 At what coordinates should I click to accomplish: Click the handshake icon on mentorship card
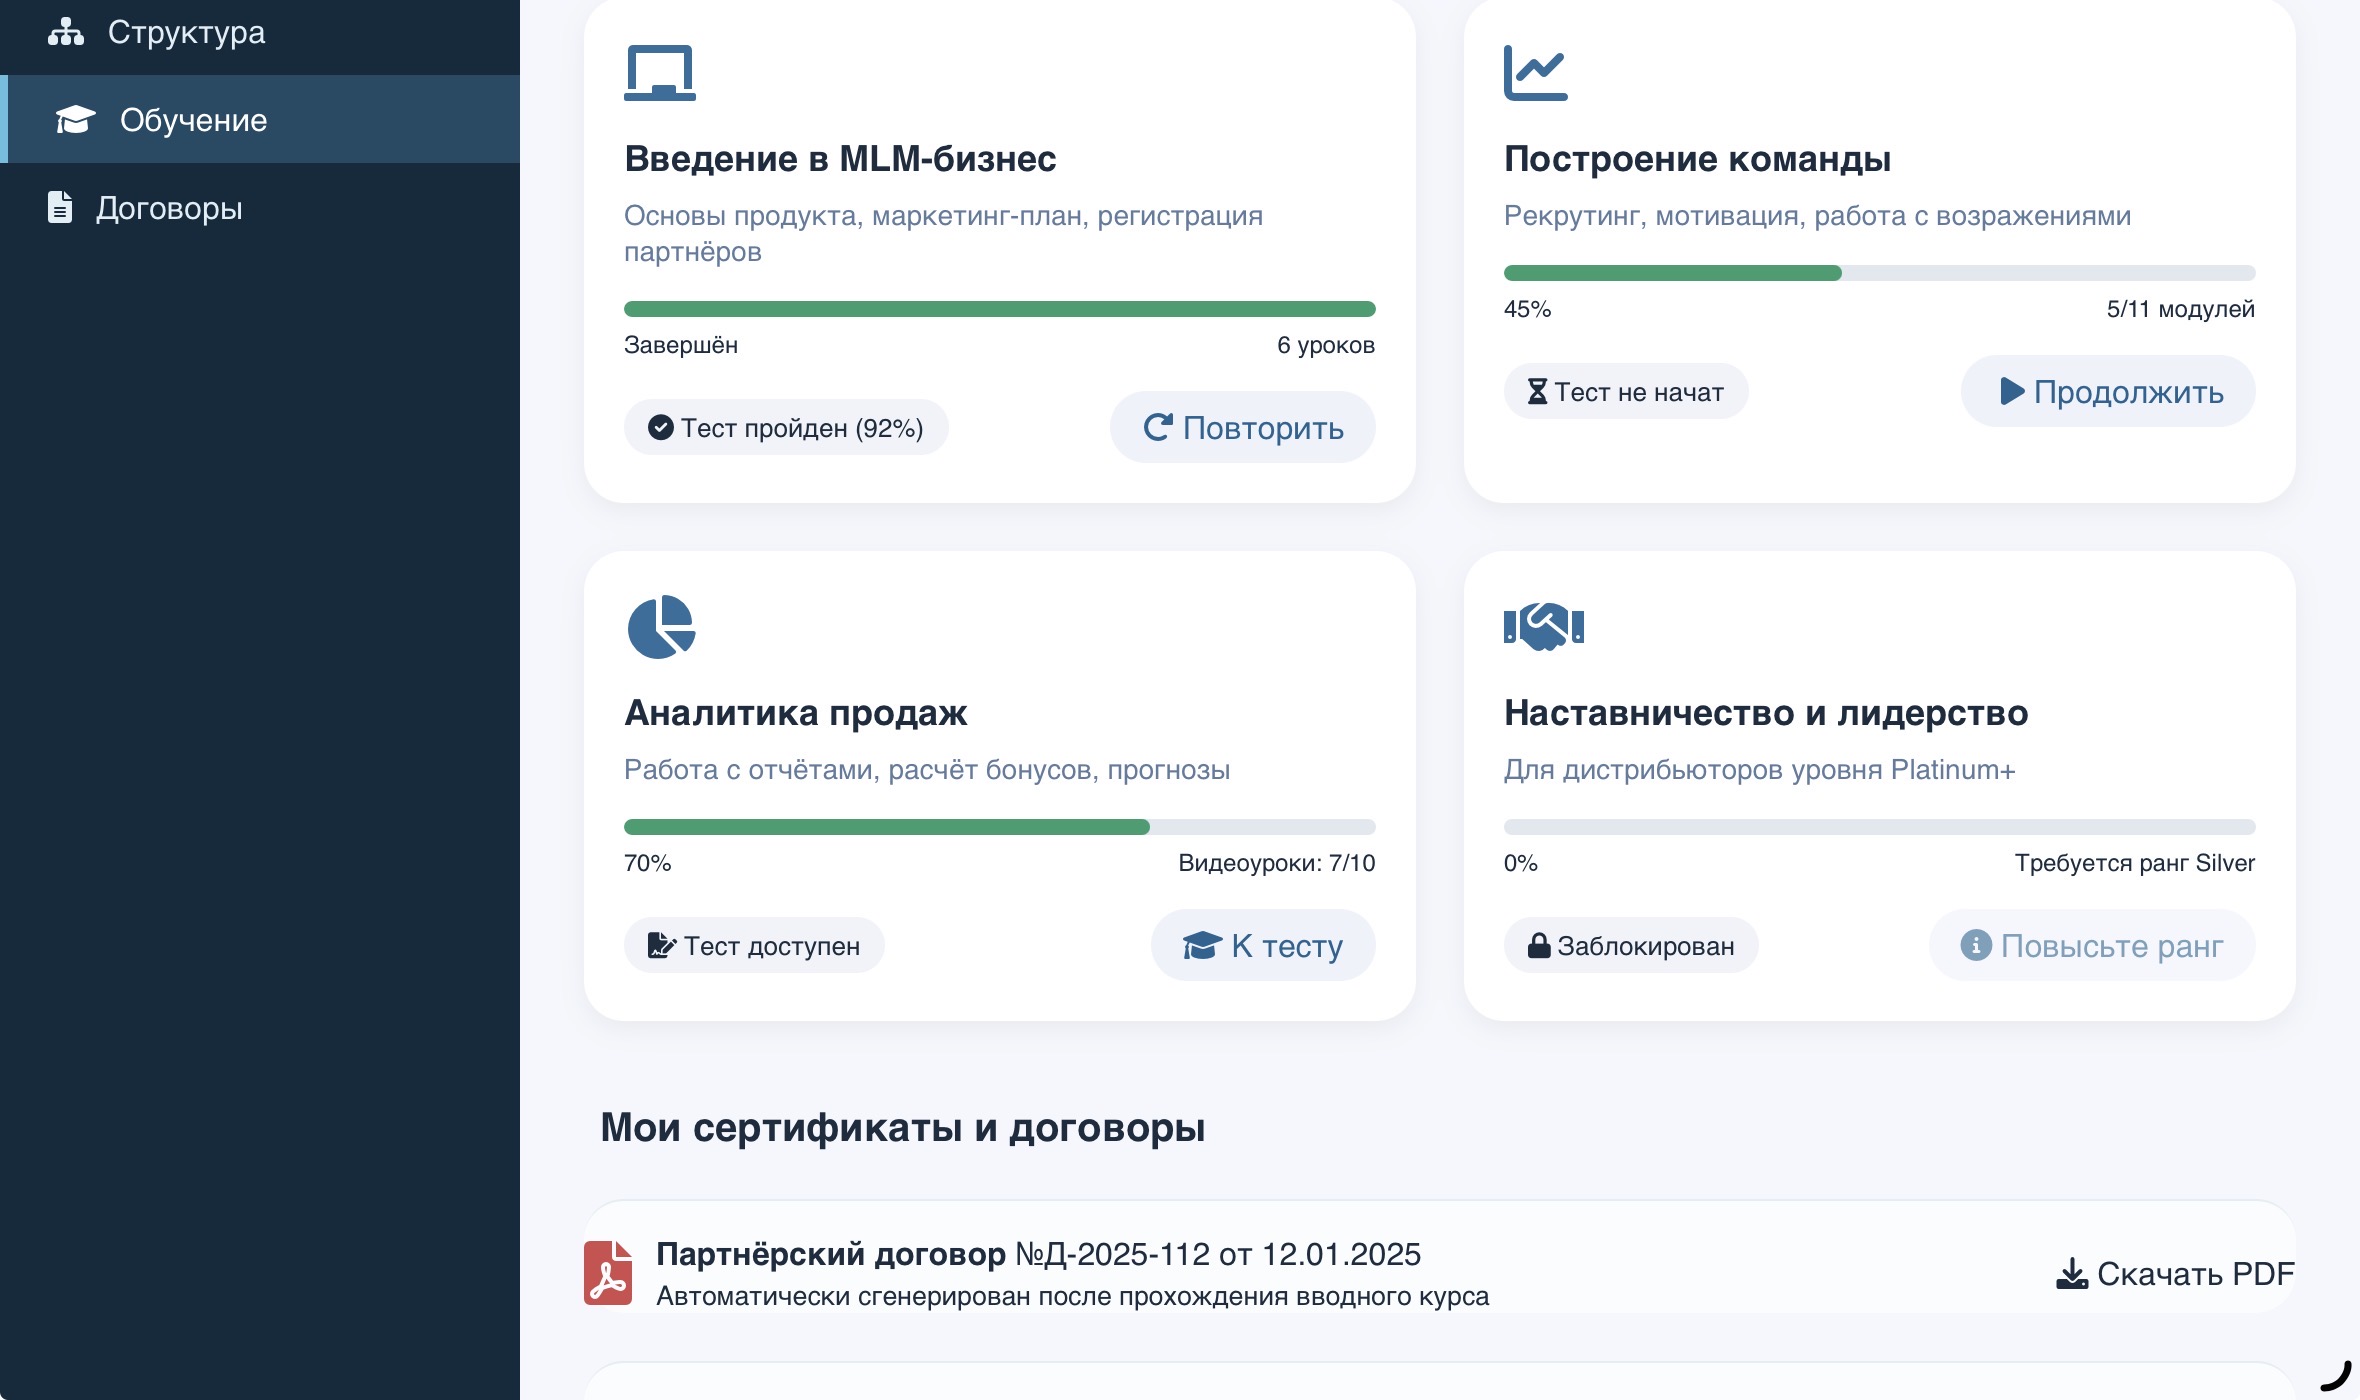(1543, 626)
